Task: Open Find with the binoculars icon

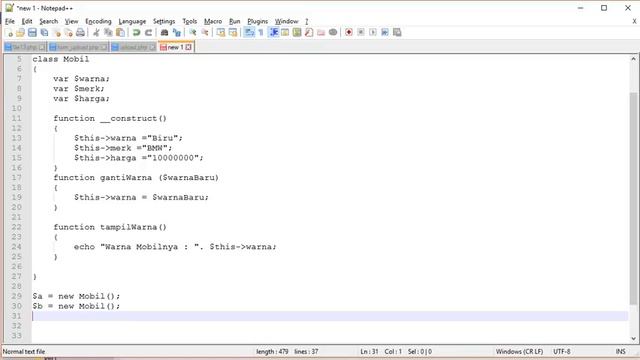Action: click(164, 33)
